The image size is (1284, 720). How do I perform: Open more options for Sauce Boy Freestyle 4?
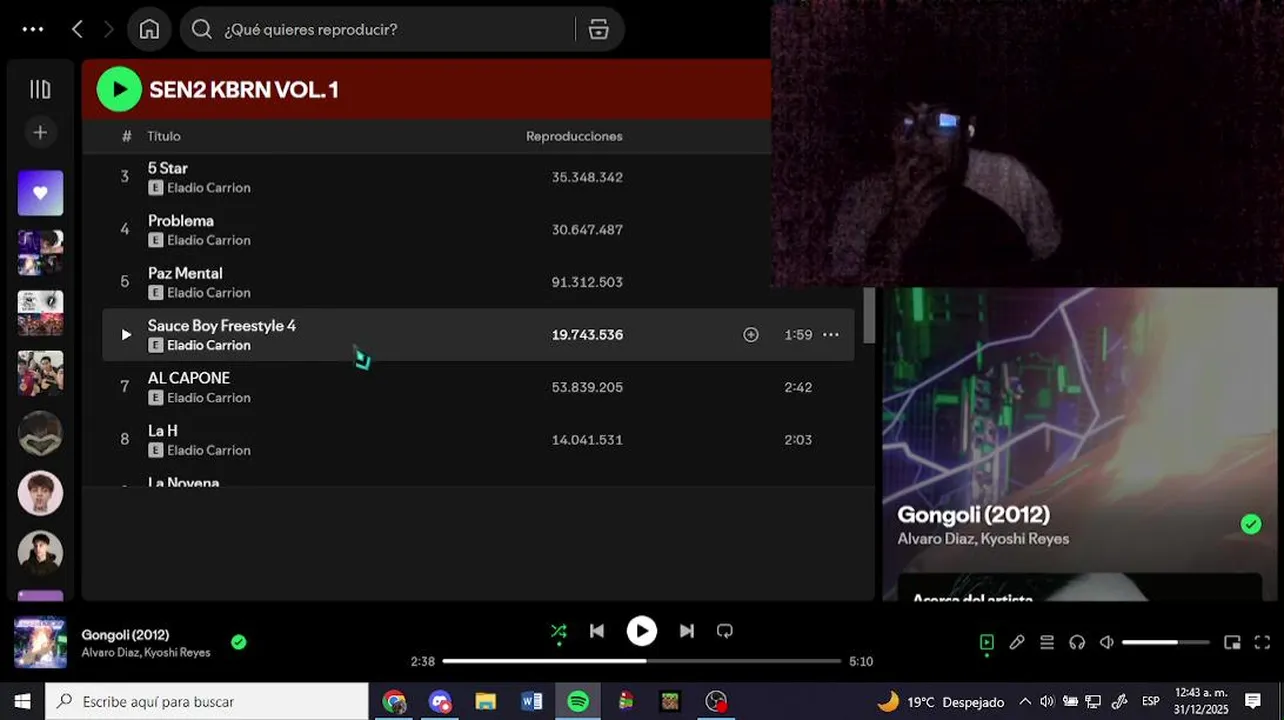coord(831,335)
